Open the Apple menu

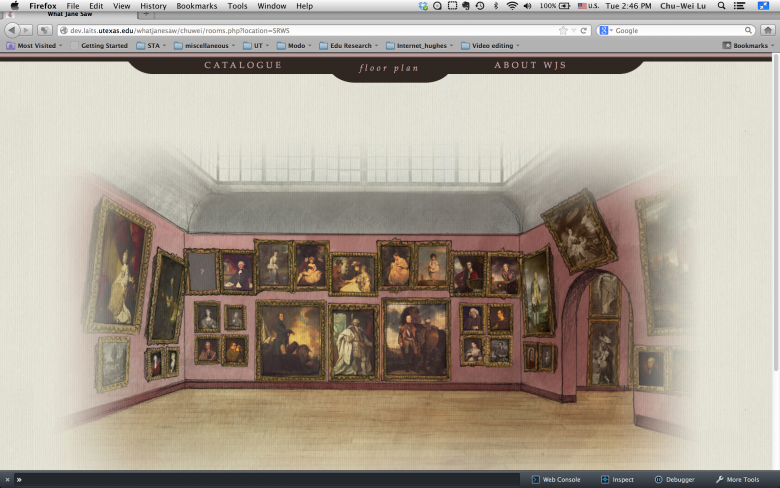[14, 5]
